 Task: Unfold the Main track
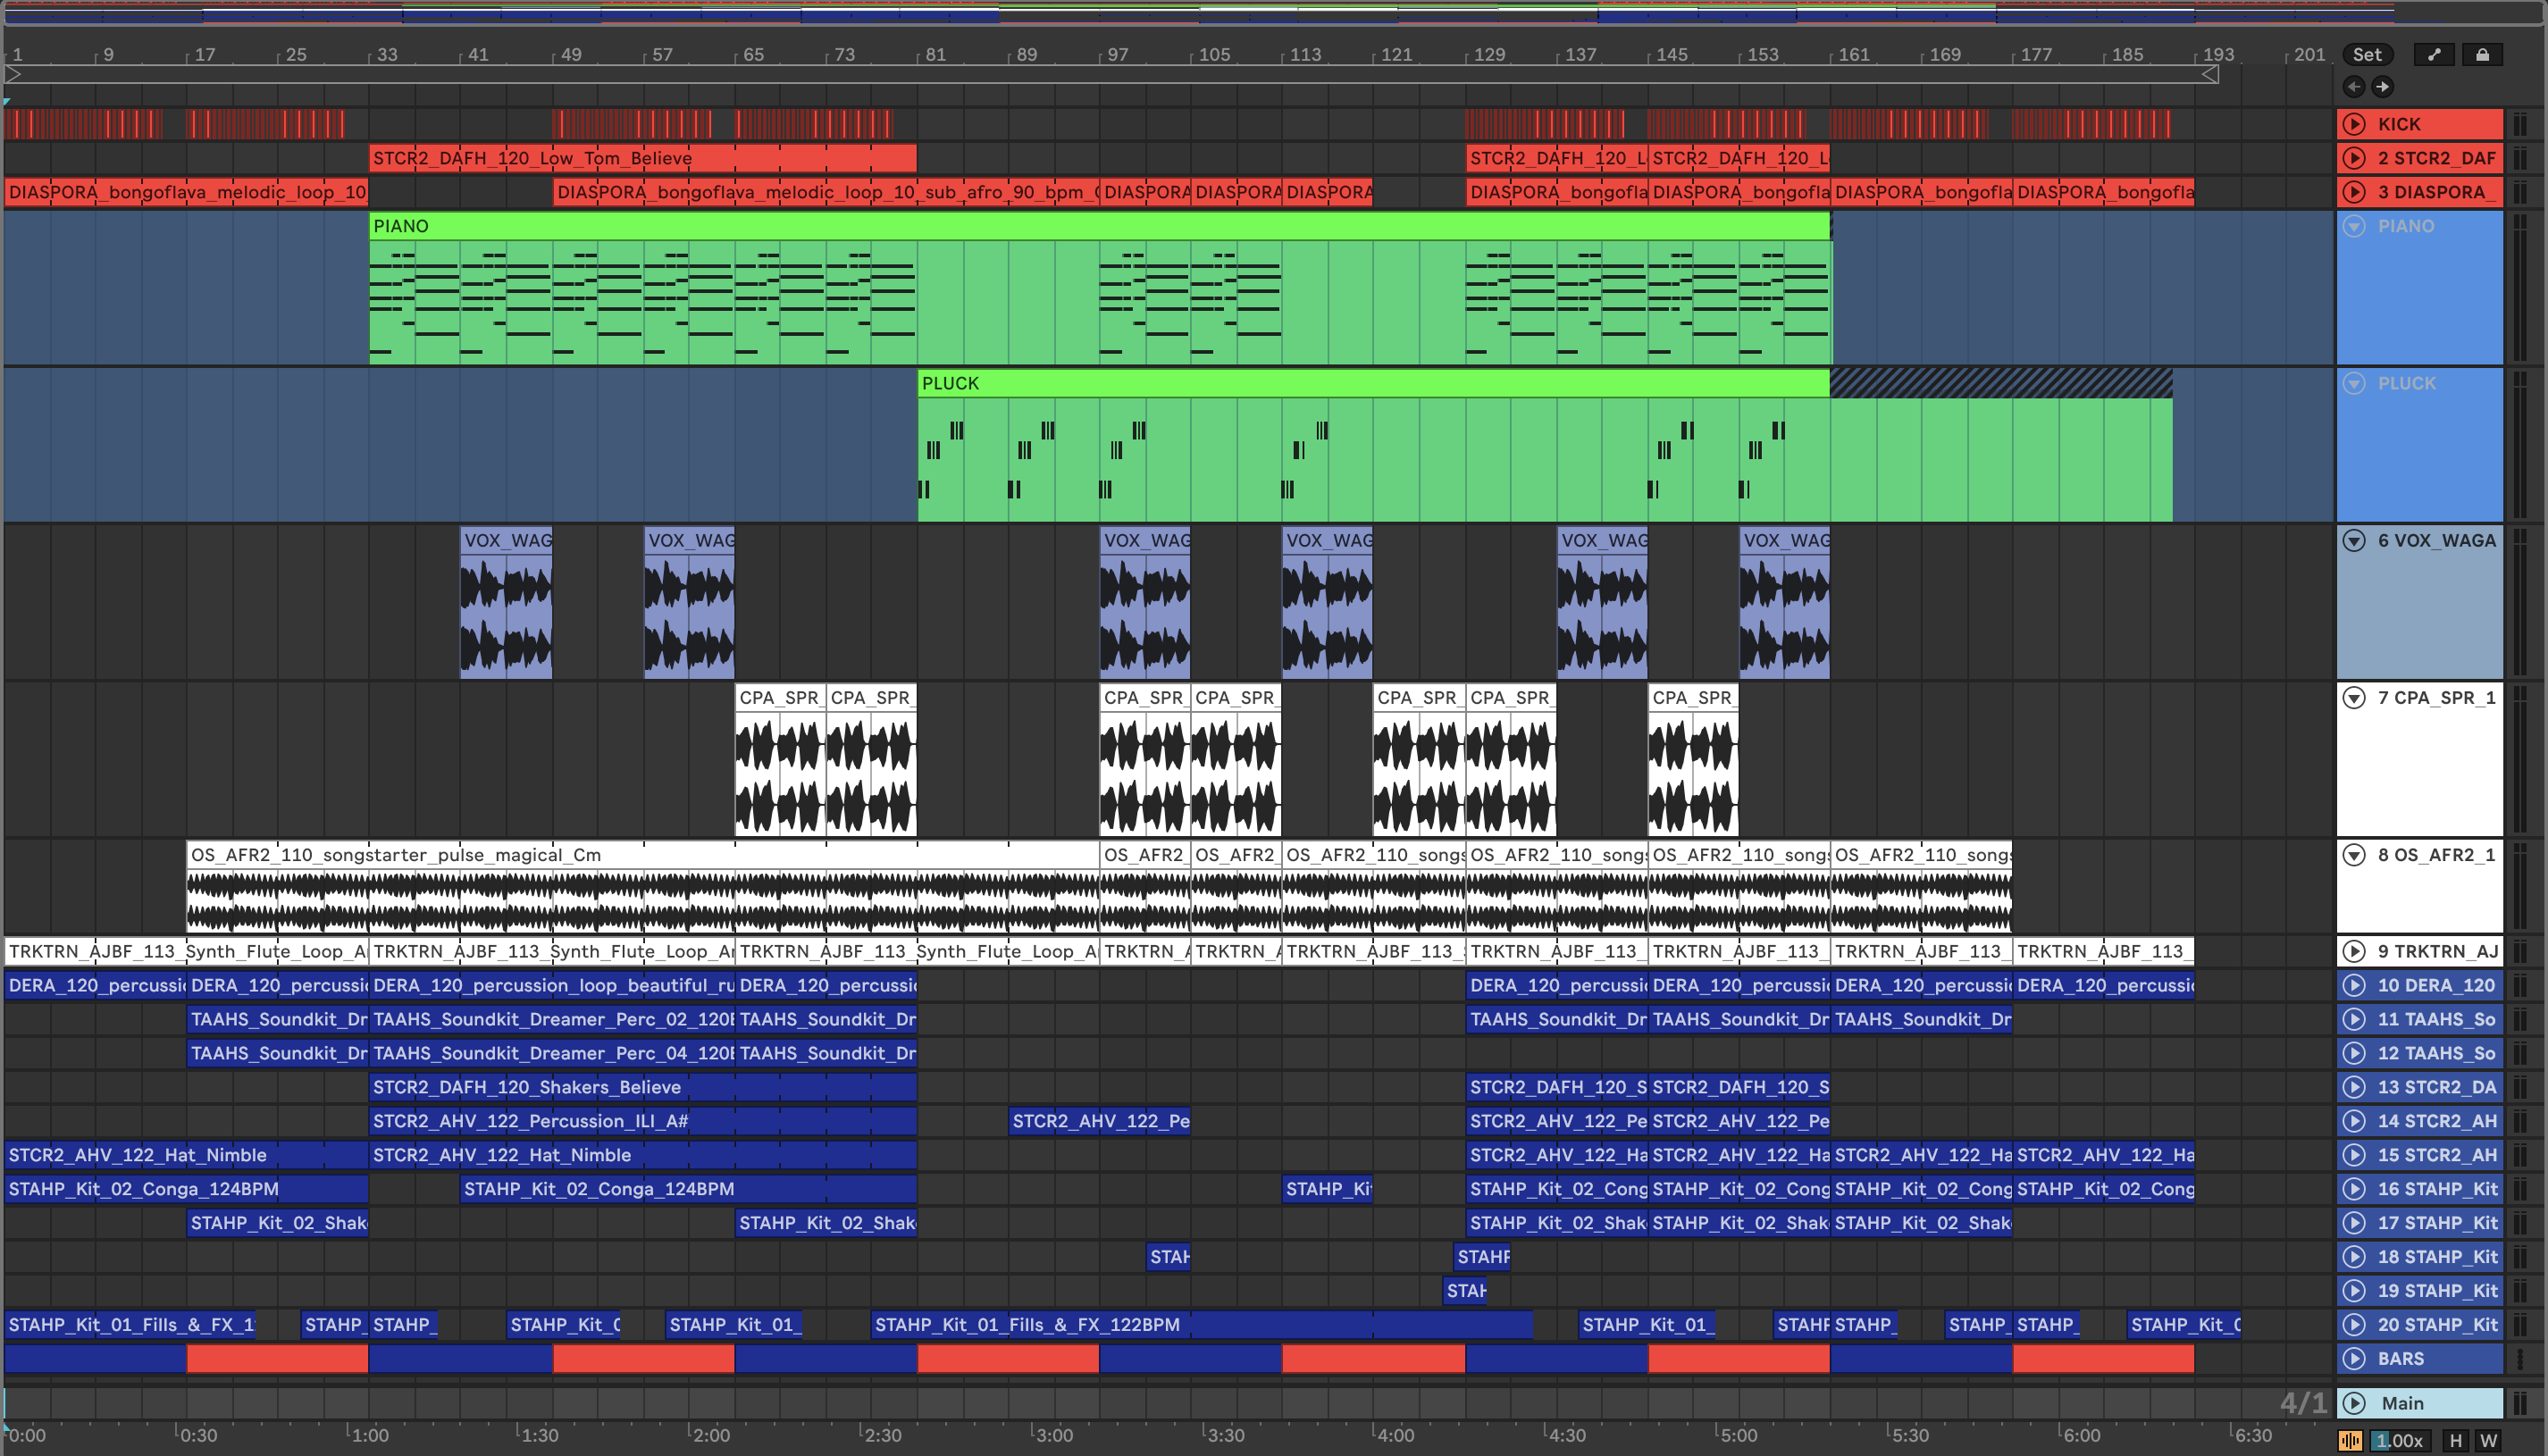pyautogui.click(x=2355, y=1403)
